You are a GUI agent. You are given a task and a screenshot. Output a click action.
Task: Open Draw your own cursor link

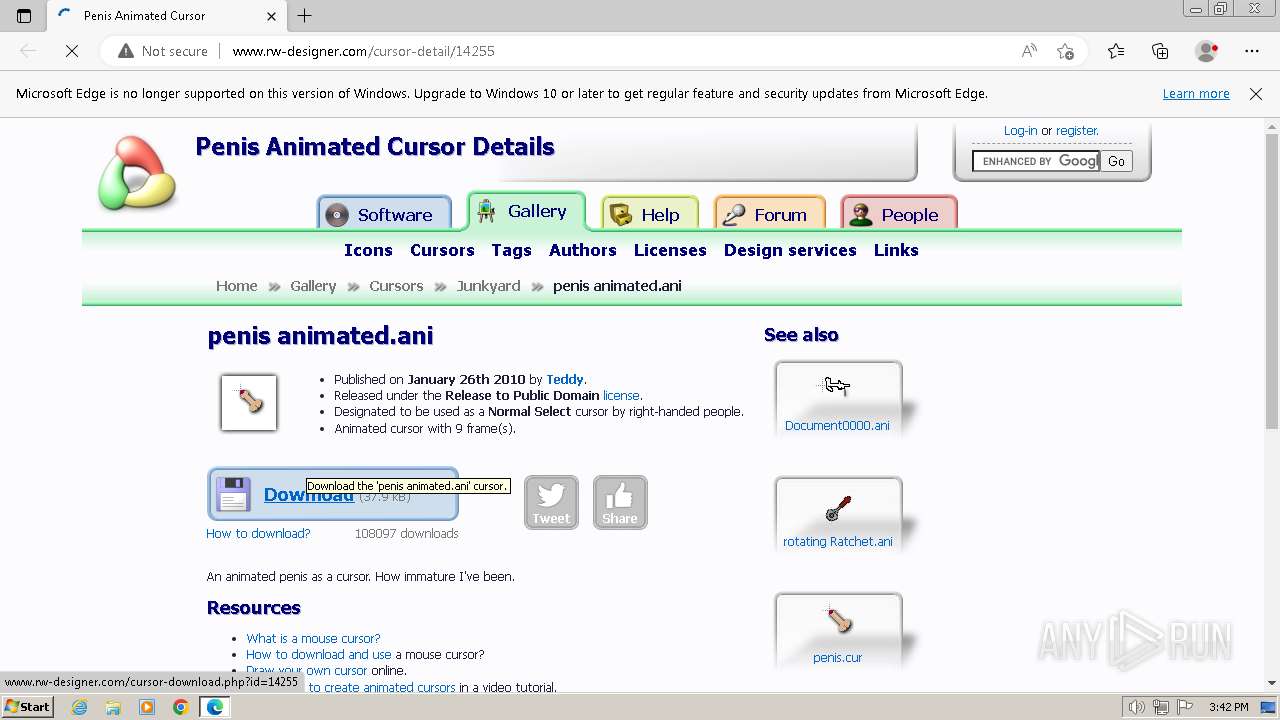[307, 670]
